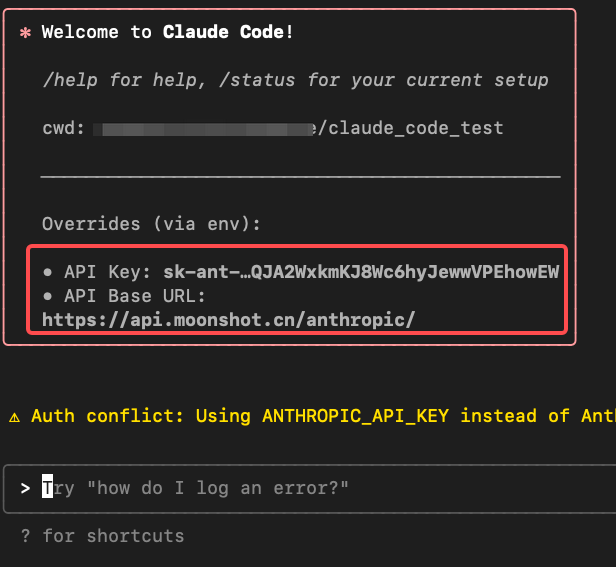
Task: Click the blurred cwd path segment
Action: point(204,129)
